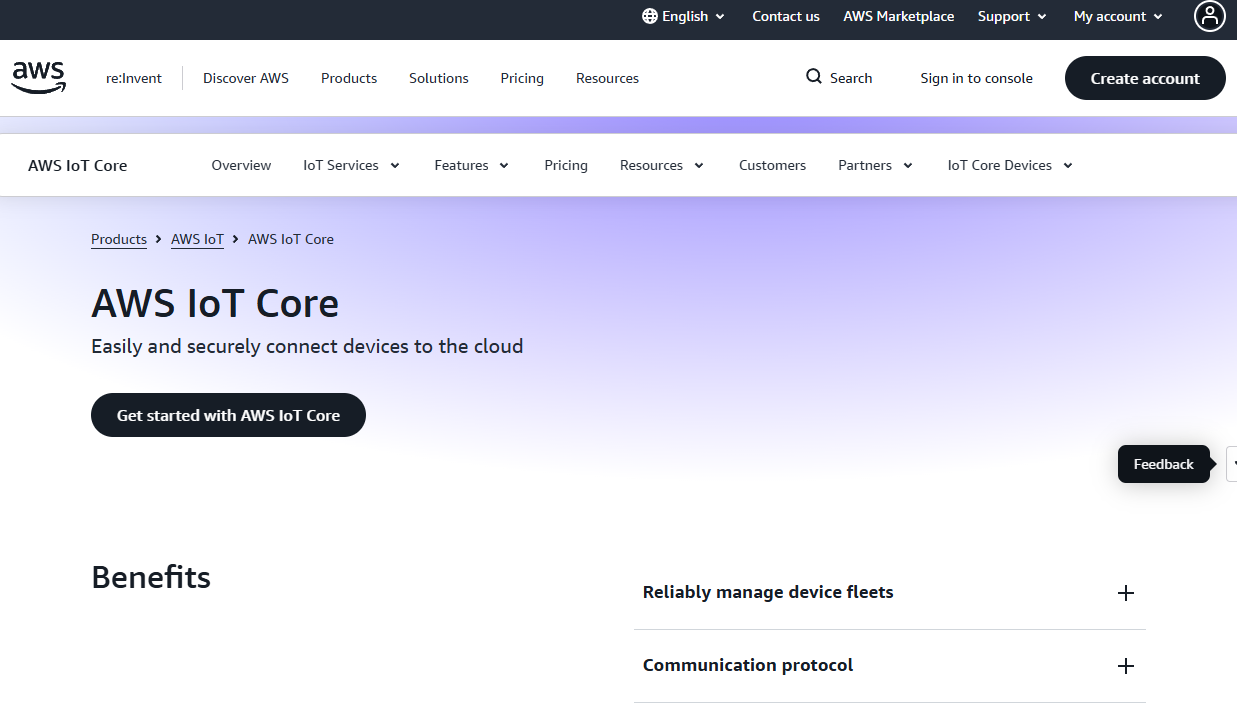
Task: Expand Reliably manage device fleets plus icon
Action: (x=1126, y=593)
